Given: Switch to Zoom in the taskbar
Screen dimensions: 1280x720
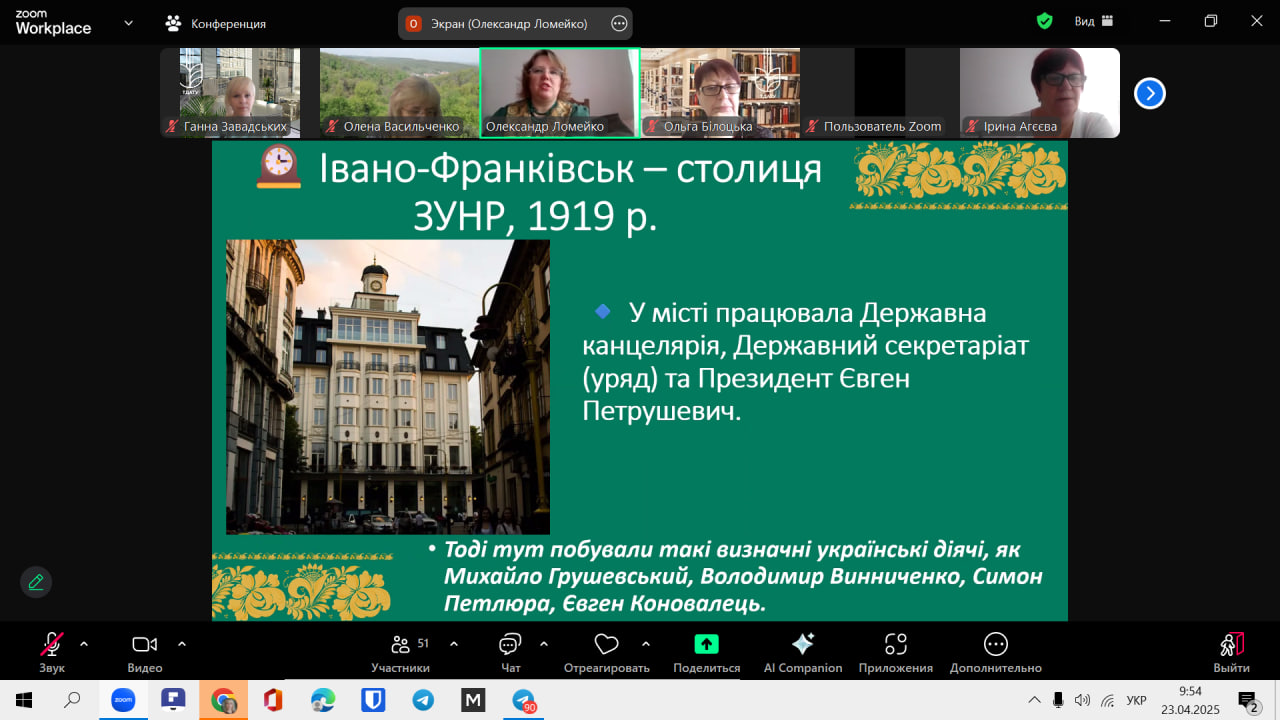Looking at the screenshot, I should click(123, 700).
